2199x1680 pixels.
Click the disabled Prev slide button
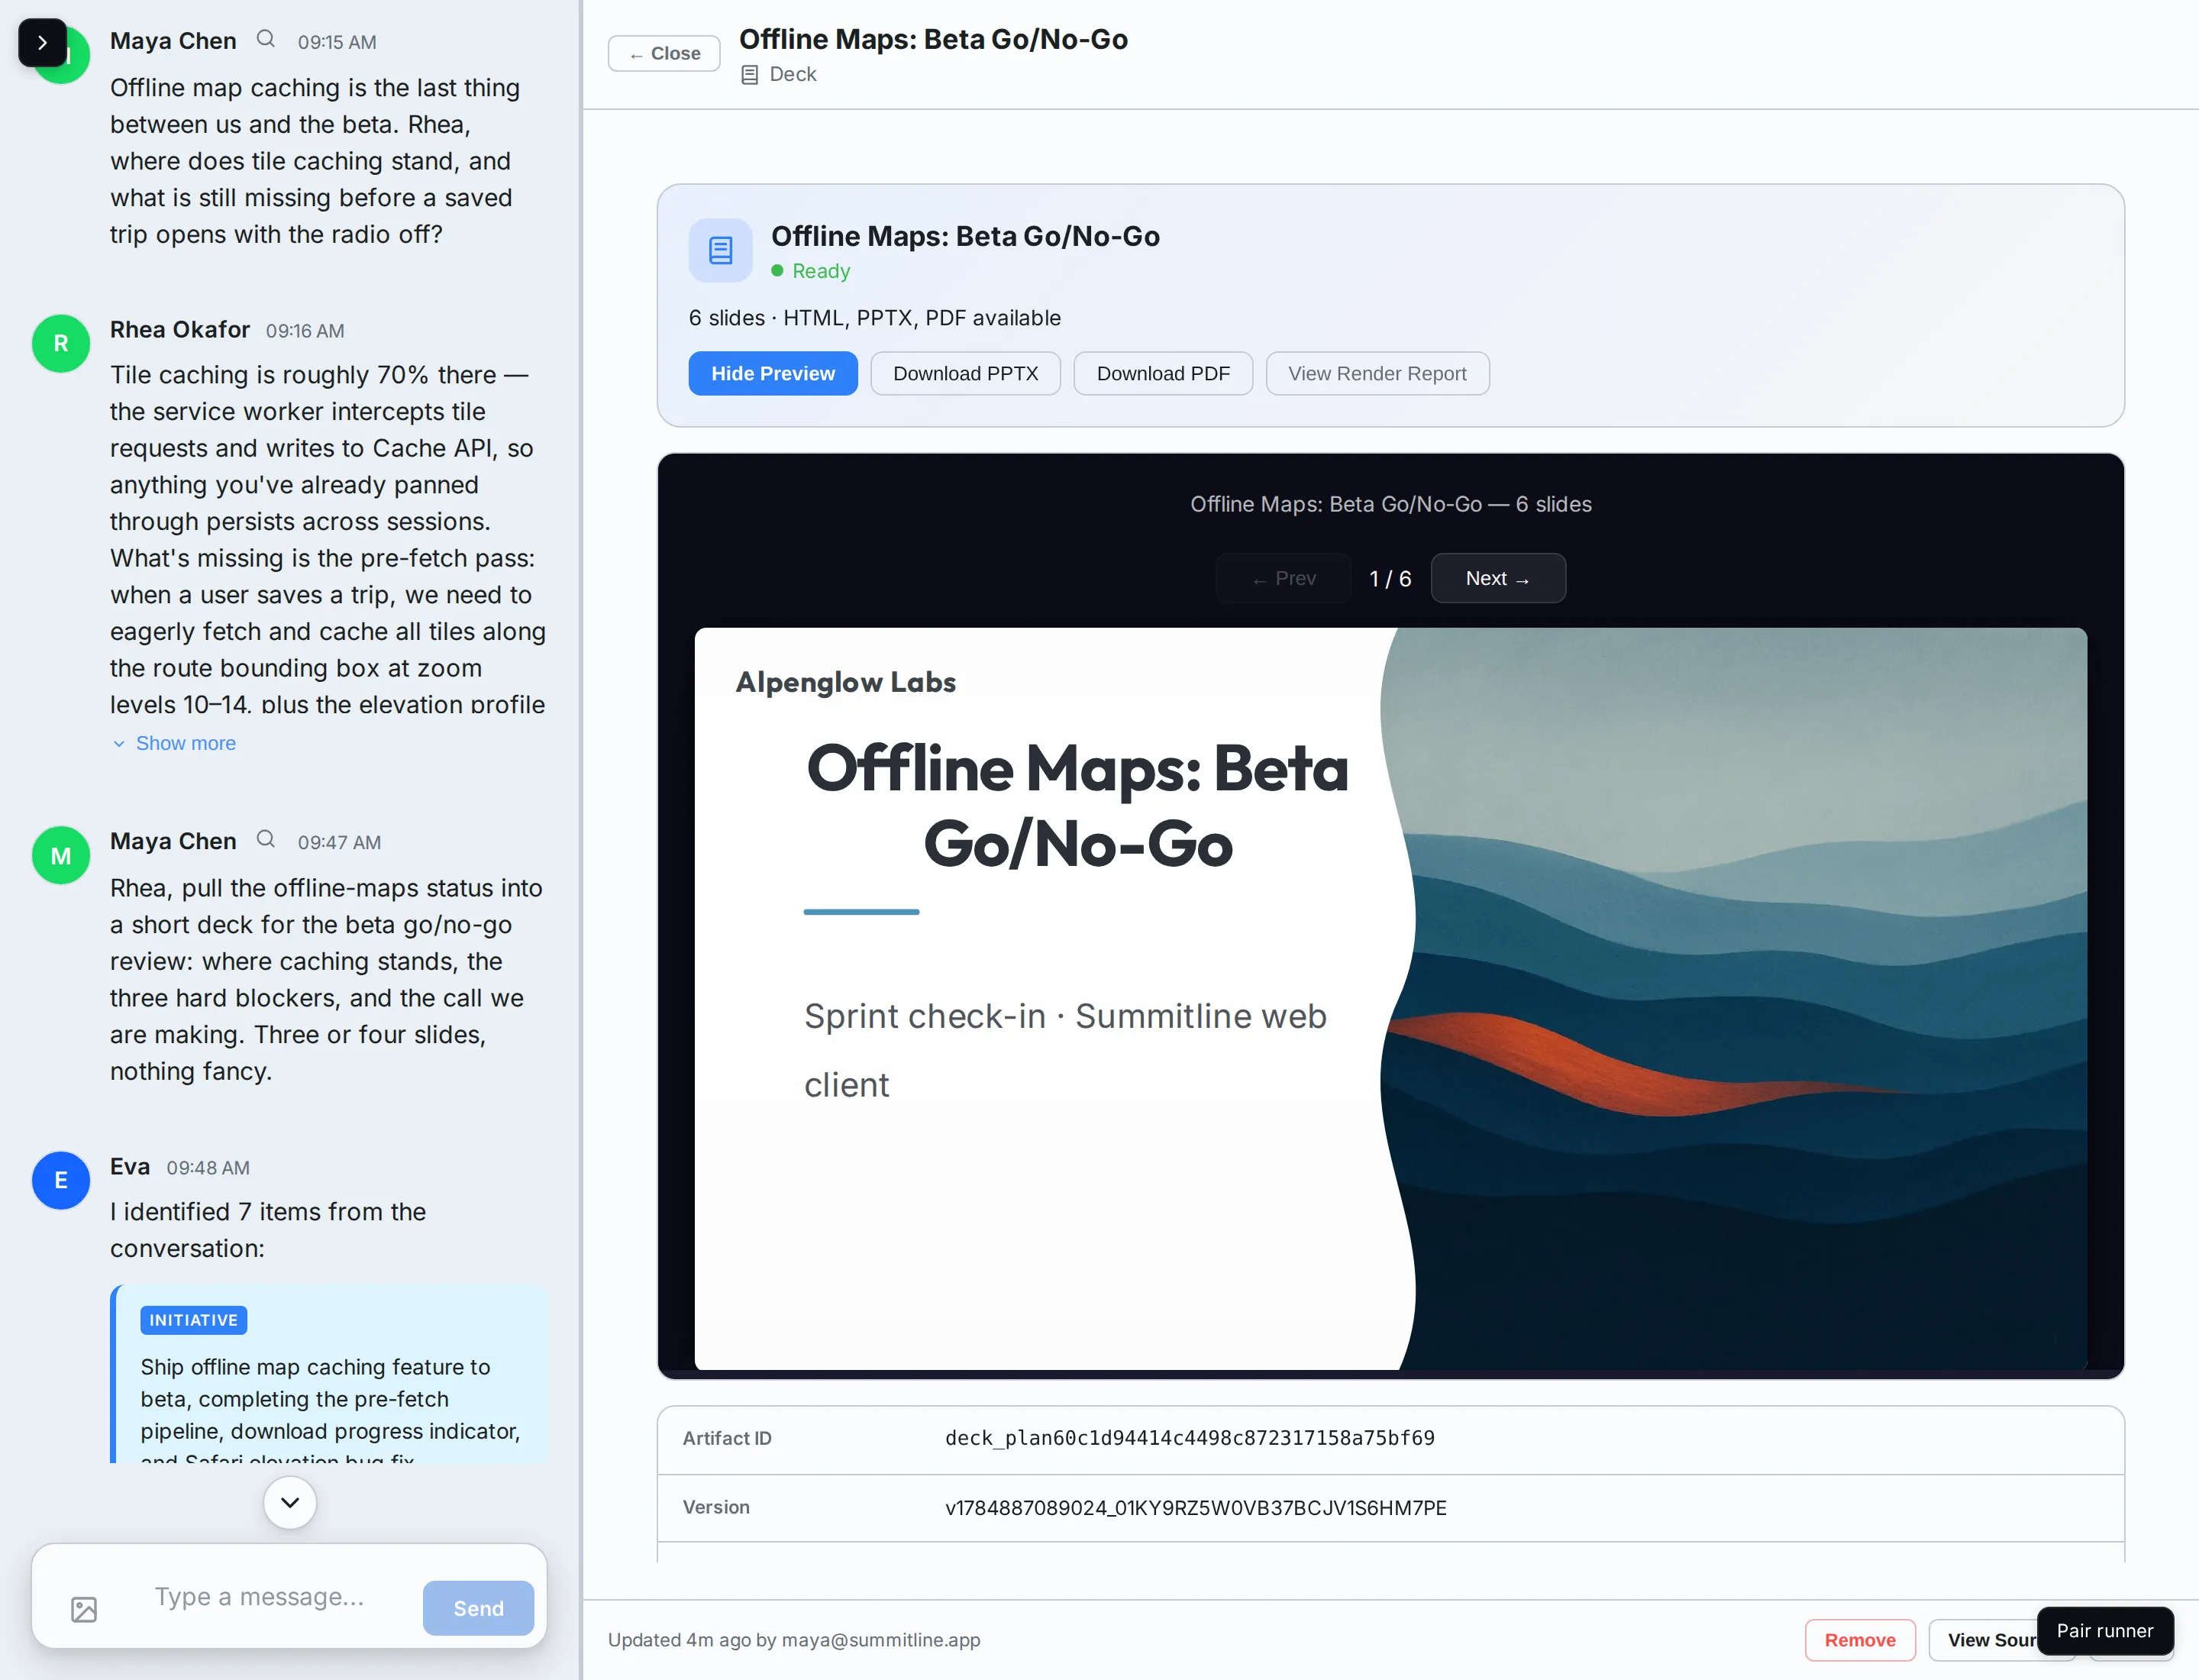click(1284, 578)
